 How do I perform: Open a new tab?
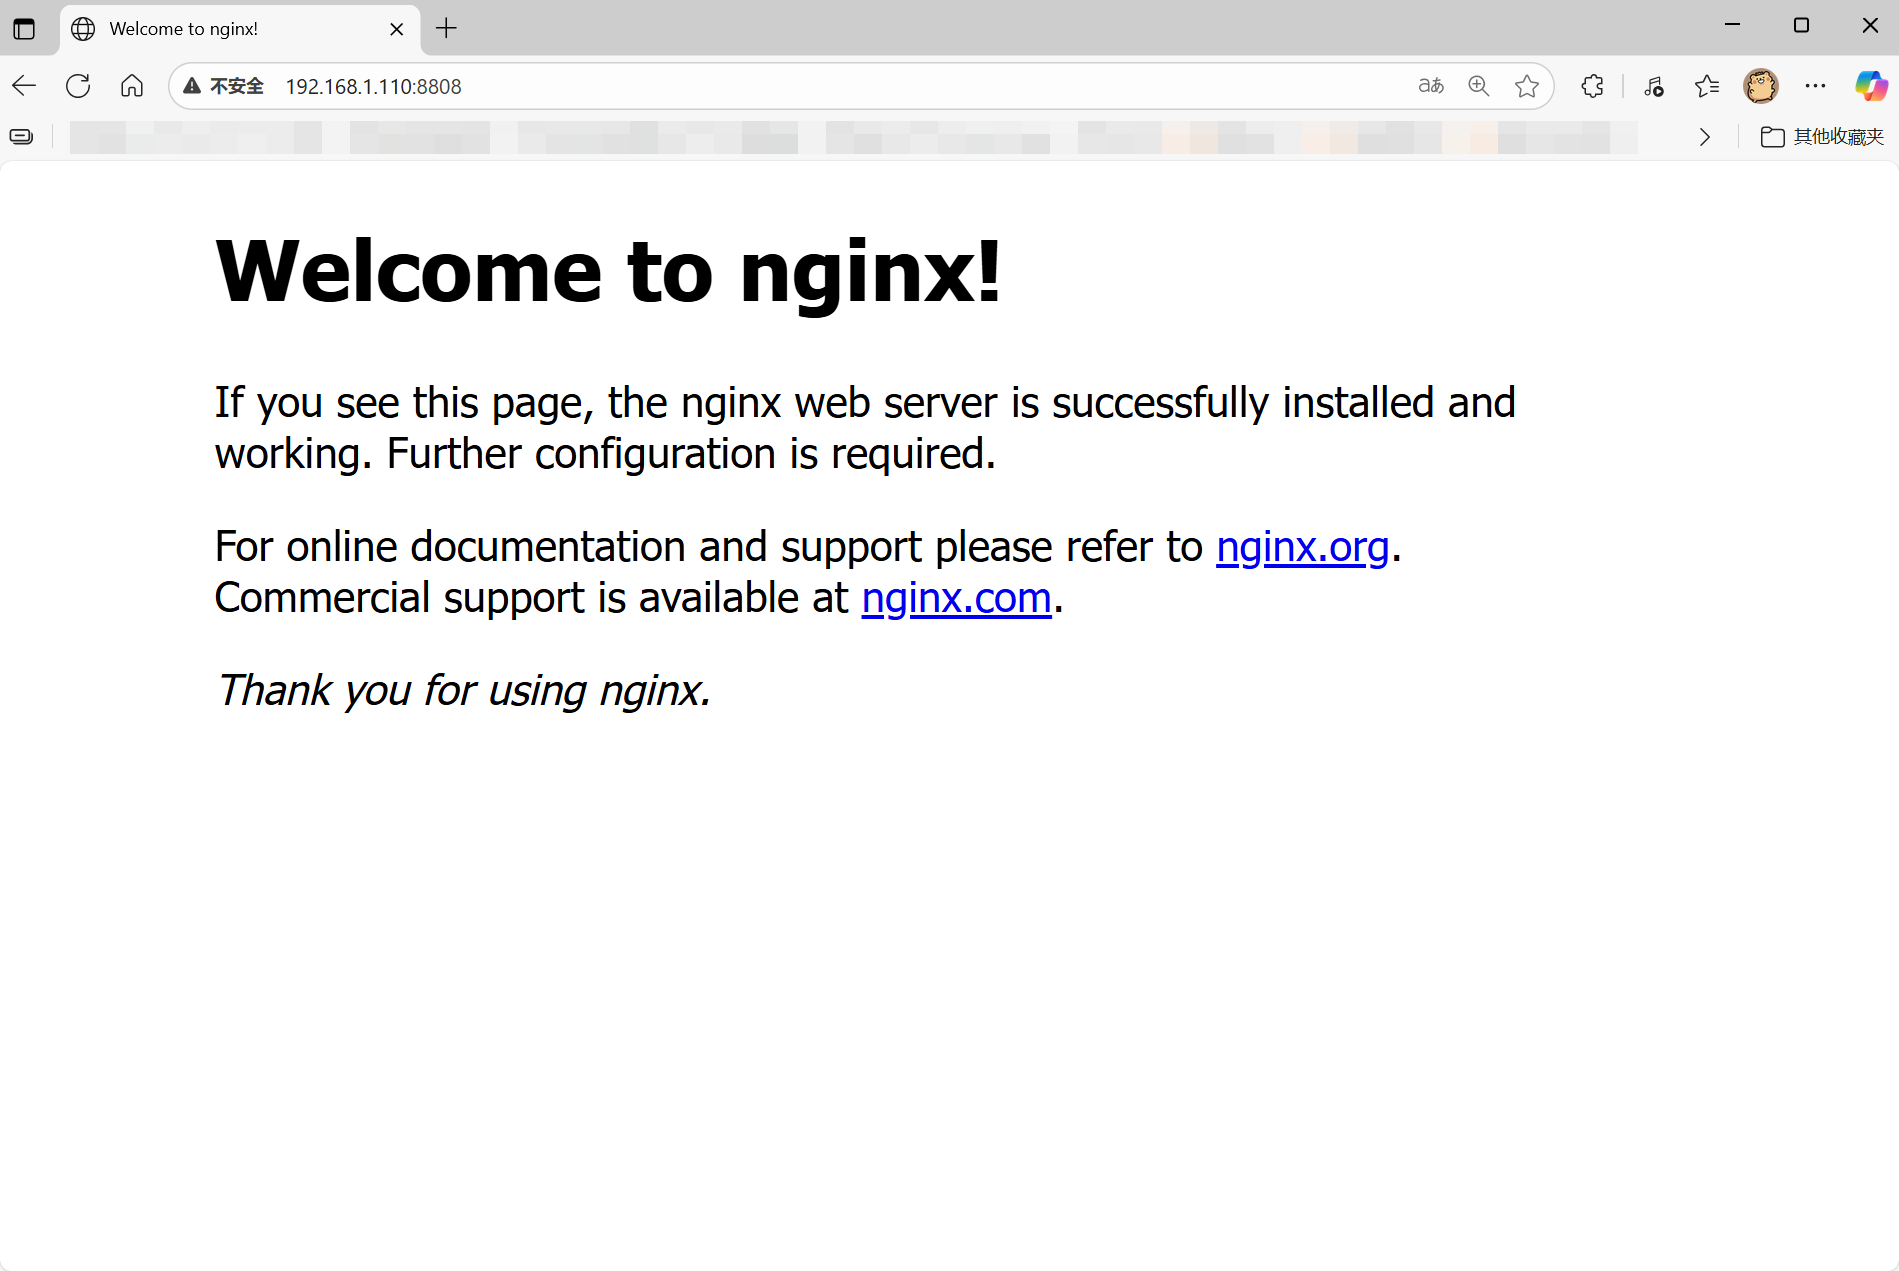click(447, 28)
